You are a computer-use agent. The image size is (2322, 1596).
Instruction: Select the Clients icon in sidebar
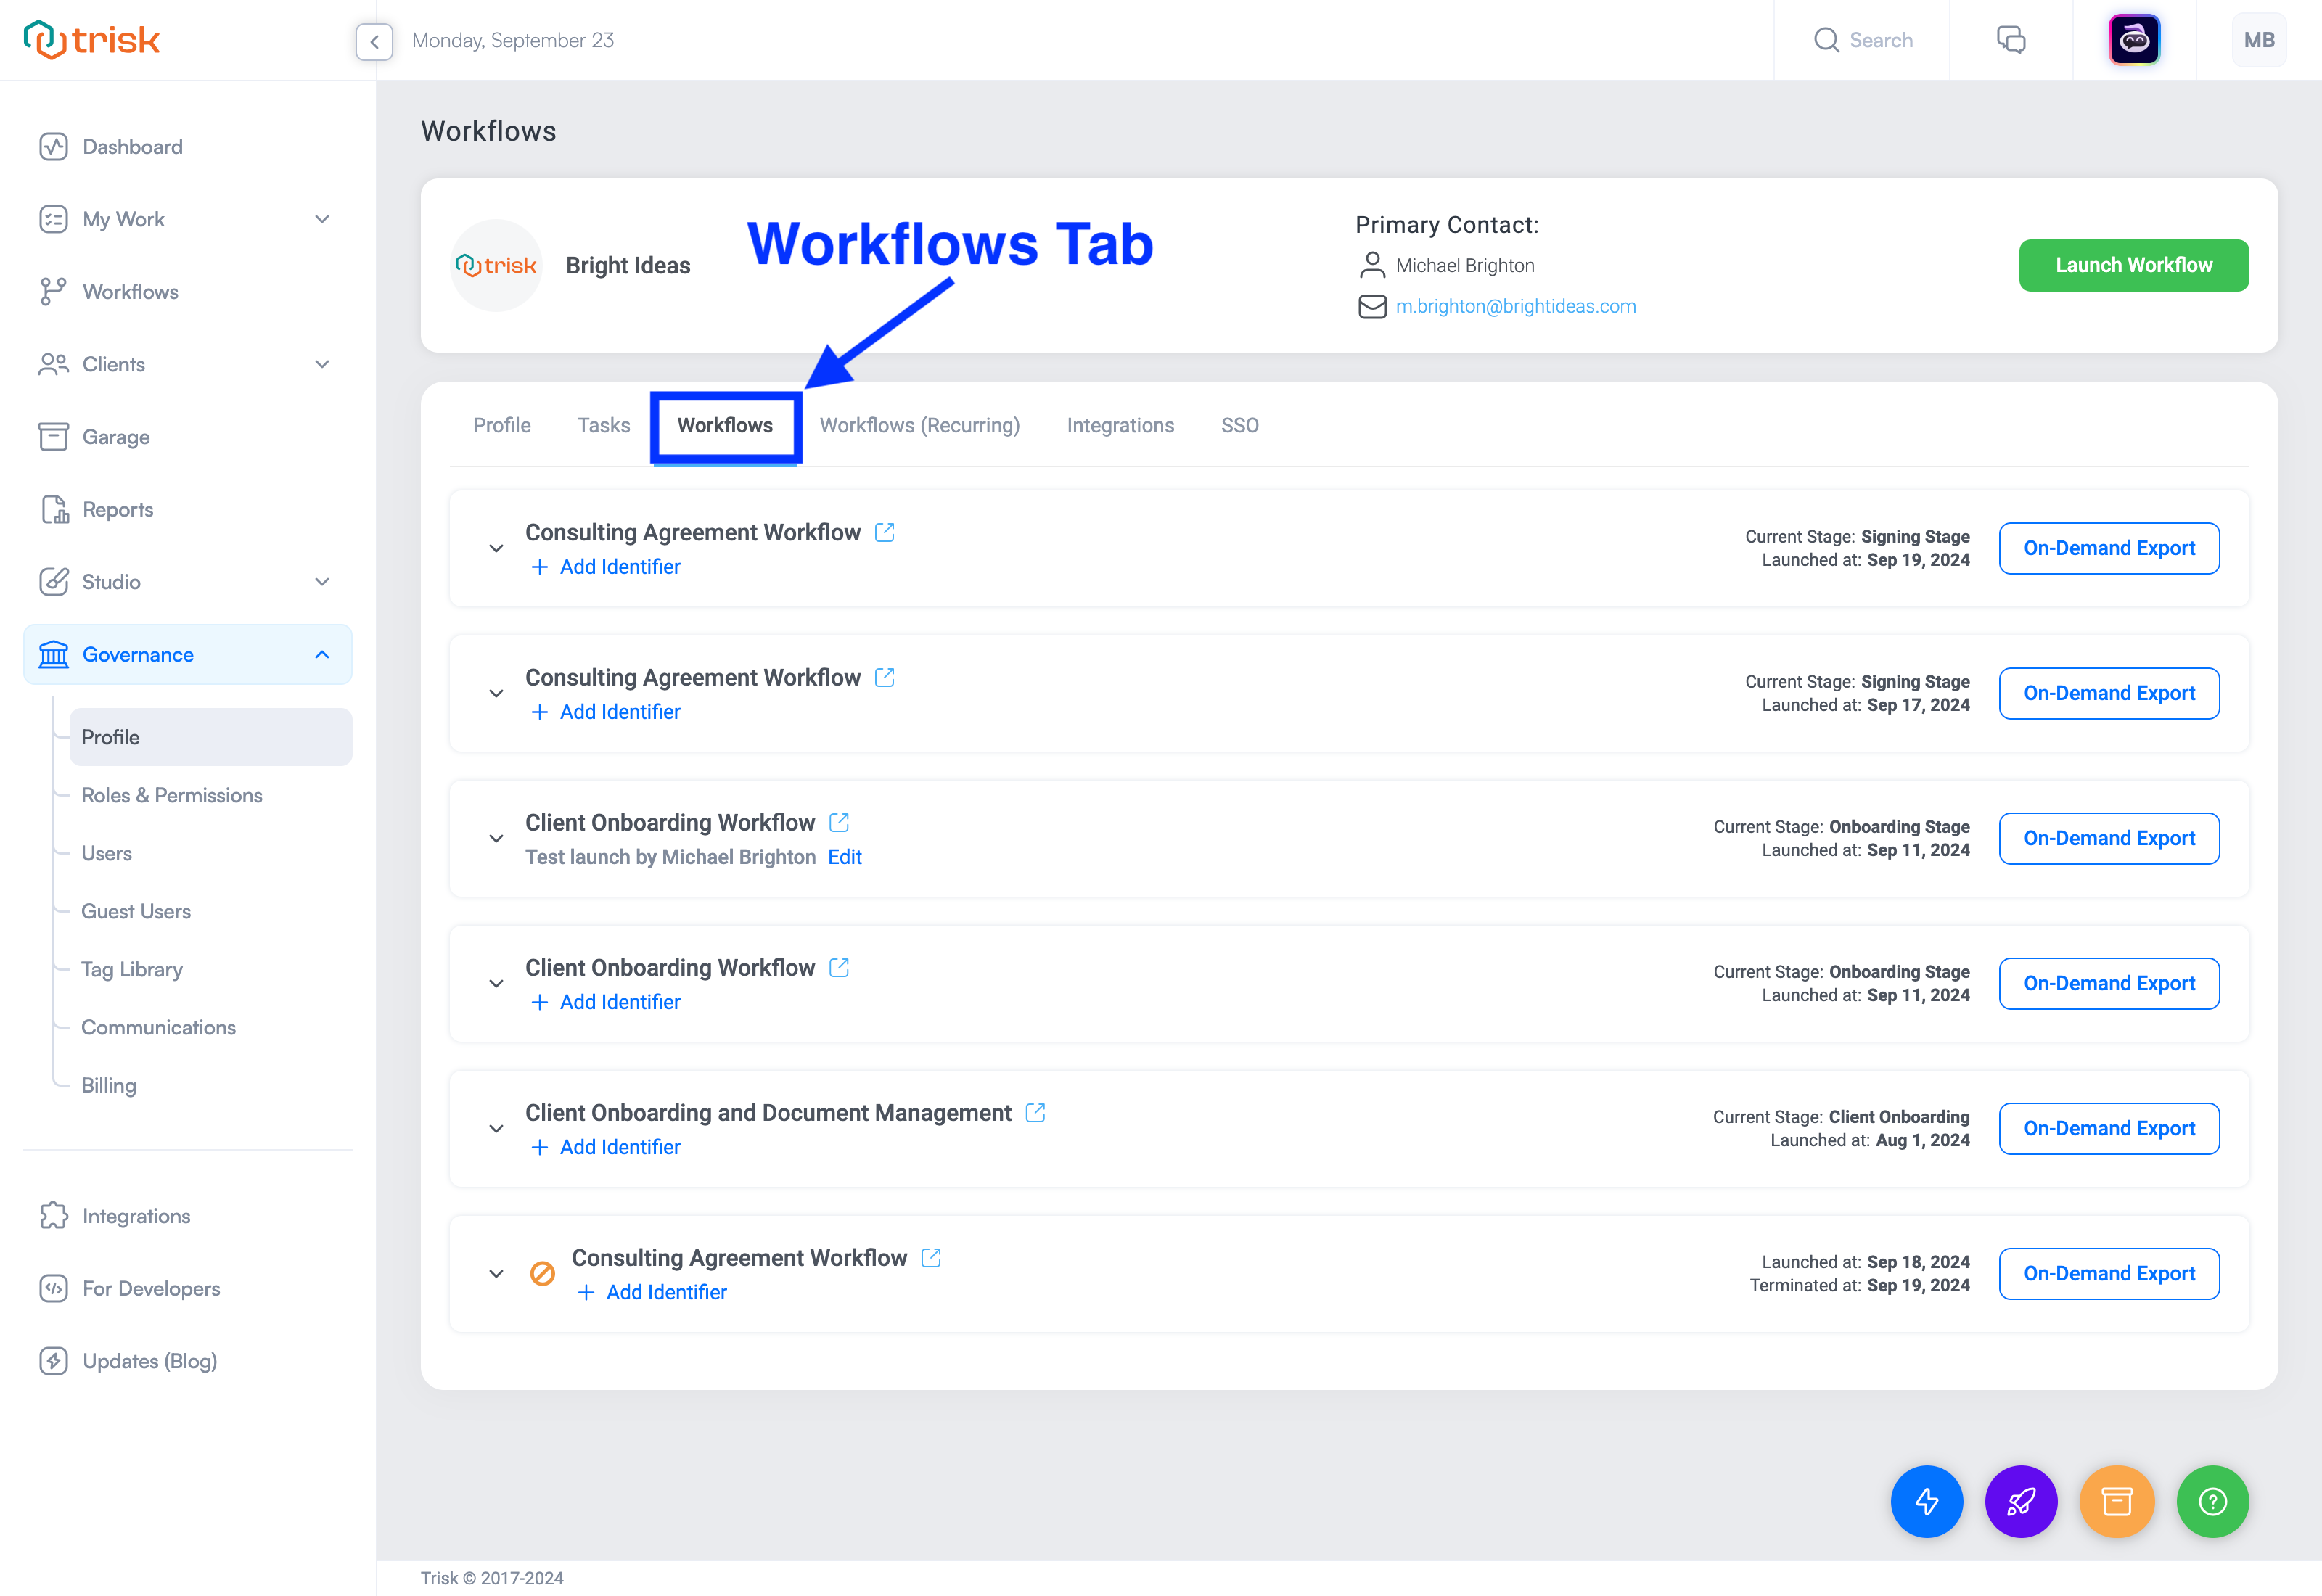[x=53, y=363]
